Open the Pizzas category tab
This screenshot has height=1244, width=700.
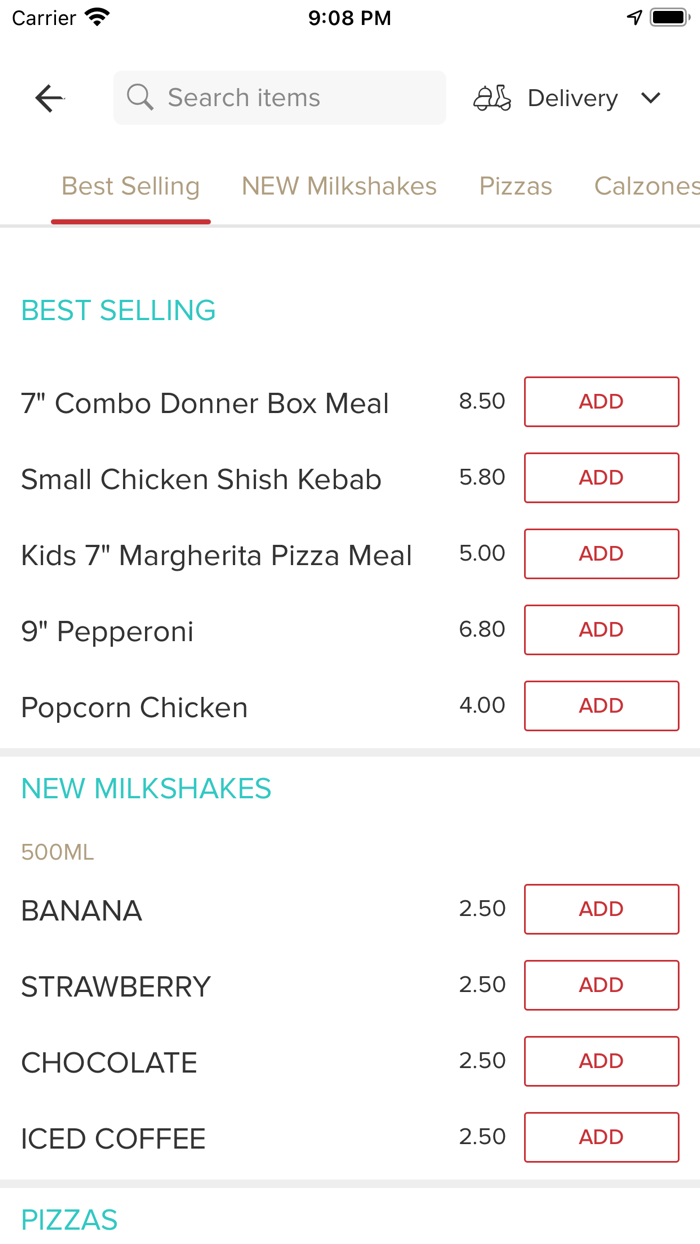point(515,186)
